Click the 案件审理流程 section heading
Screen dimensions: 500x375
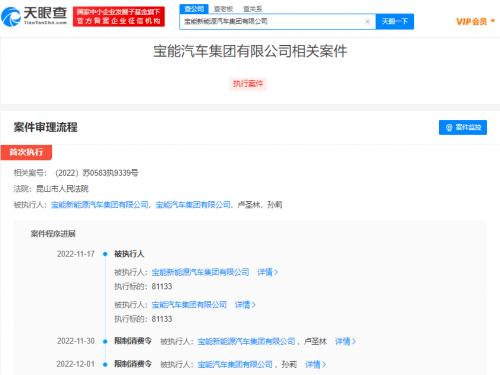coord(45,127)
